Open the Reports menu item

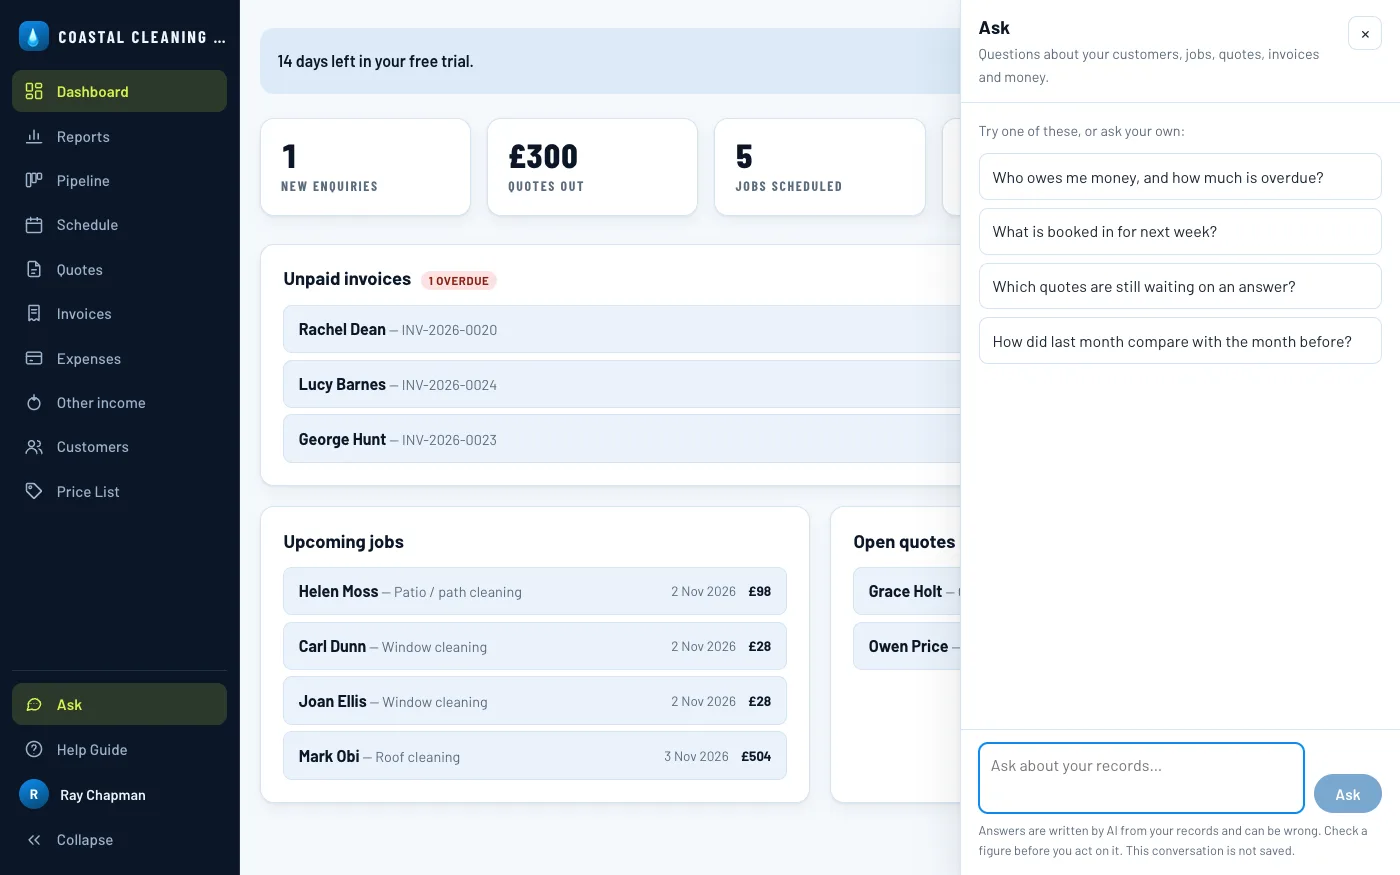[119, 136]
